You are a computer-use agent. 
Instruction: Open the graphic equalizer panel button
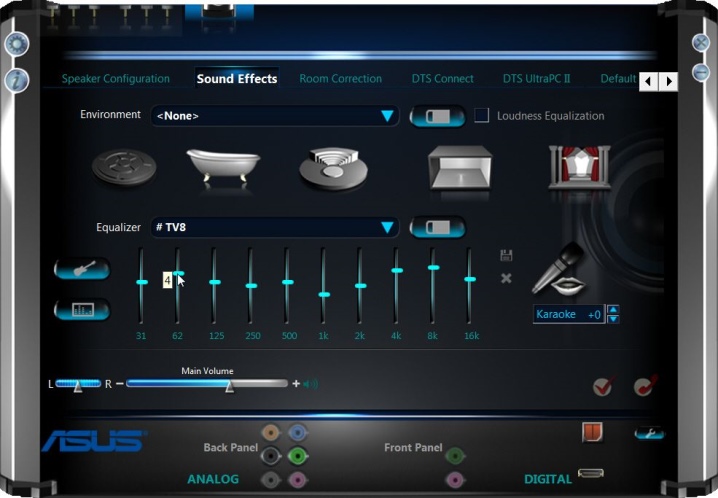click(82, 310)
